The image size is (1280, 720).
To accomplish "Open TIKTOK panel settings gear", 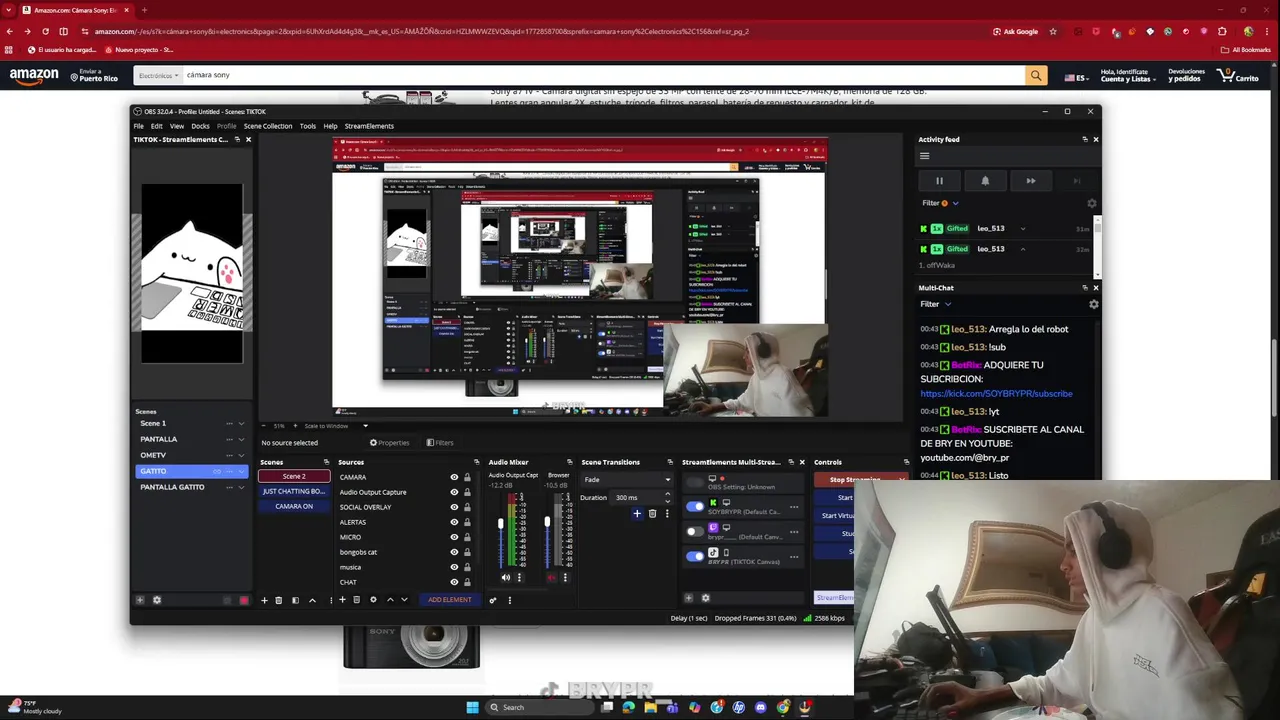I will [x=156, y=600].
